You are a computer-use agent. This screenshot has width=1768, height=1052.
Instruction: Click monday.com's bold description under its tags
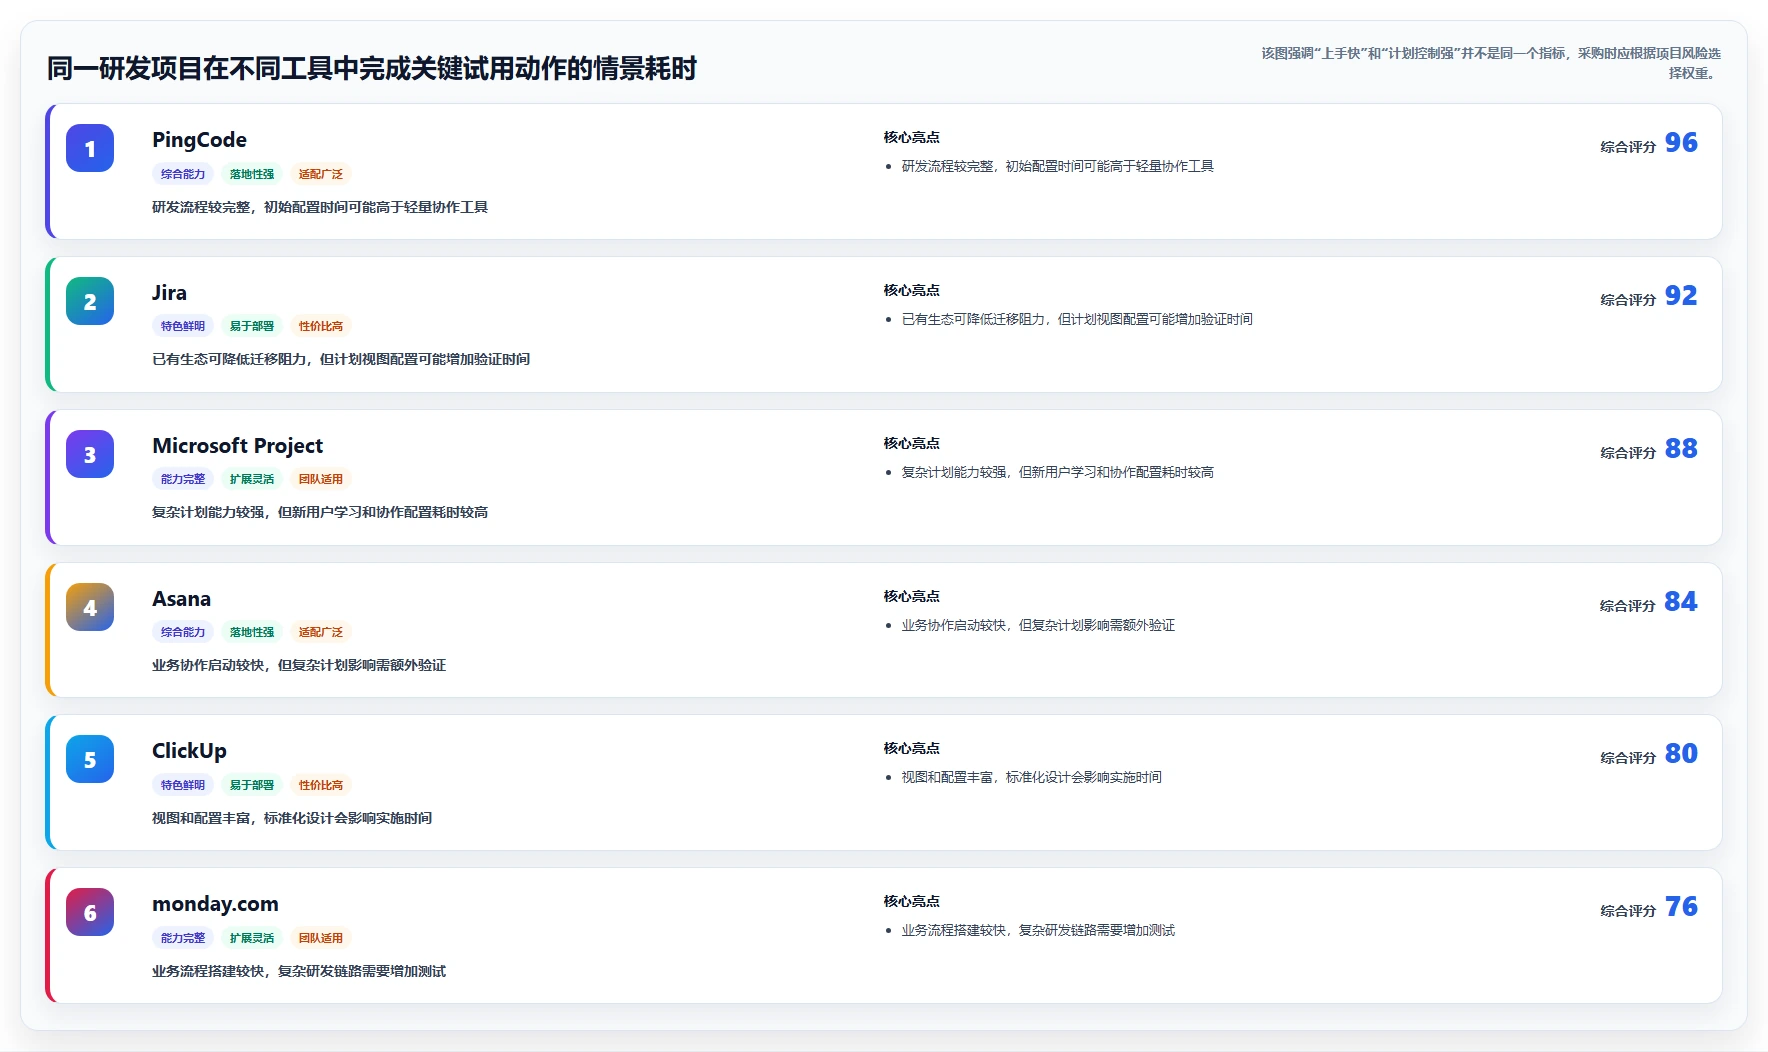[299, 972]
